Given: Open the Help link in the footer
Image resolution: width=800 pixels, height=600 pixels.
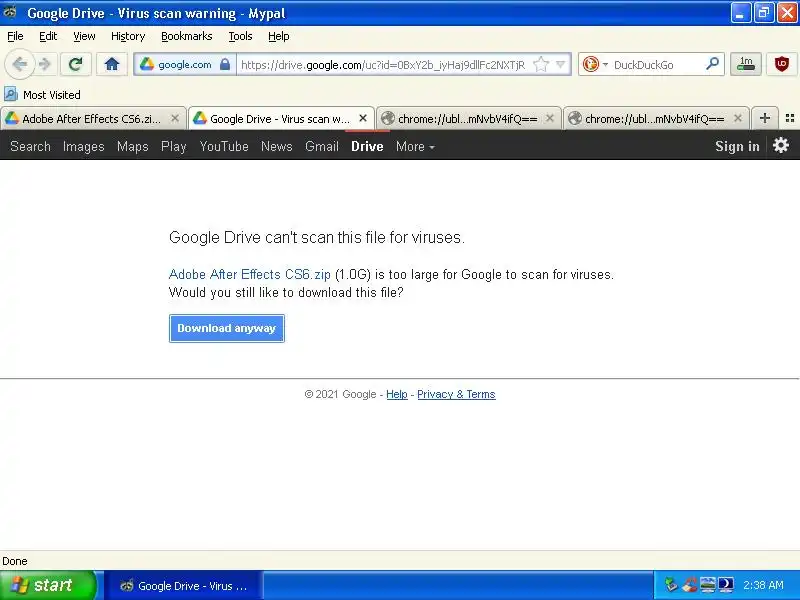Looking at the screenshot, I should 397,394.
